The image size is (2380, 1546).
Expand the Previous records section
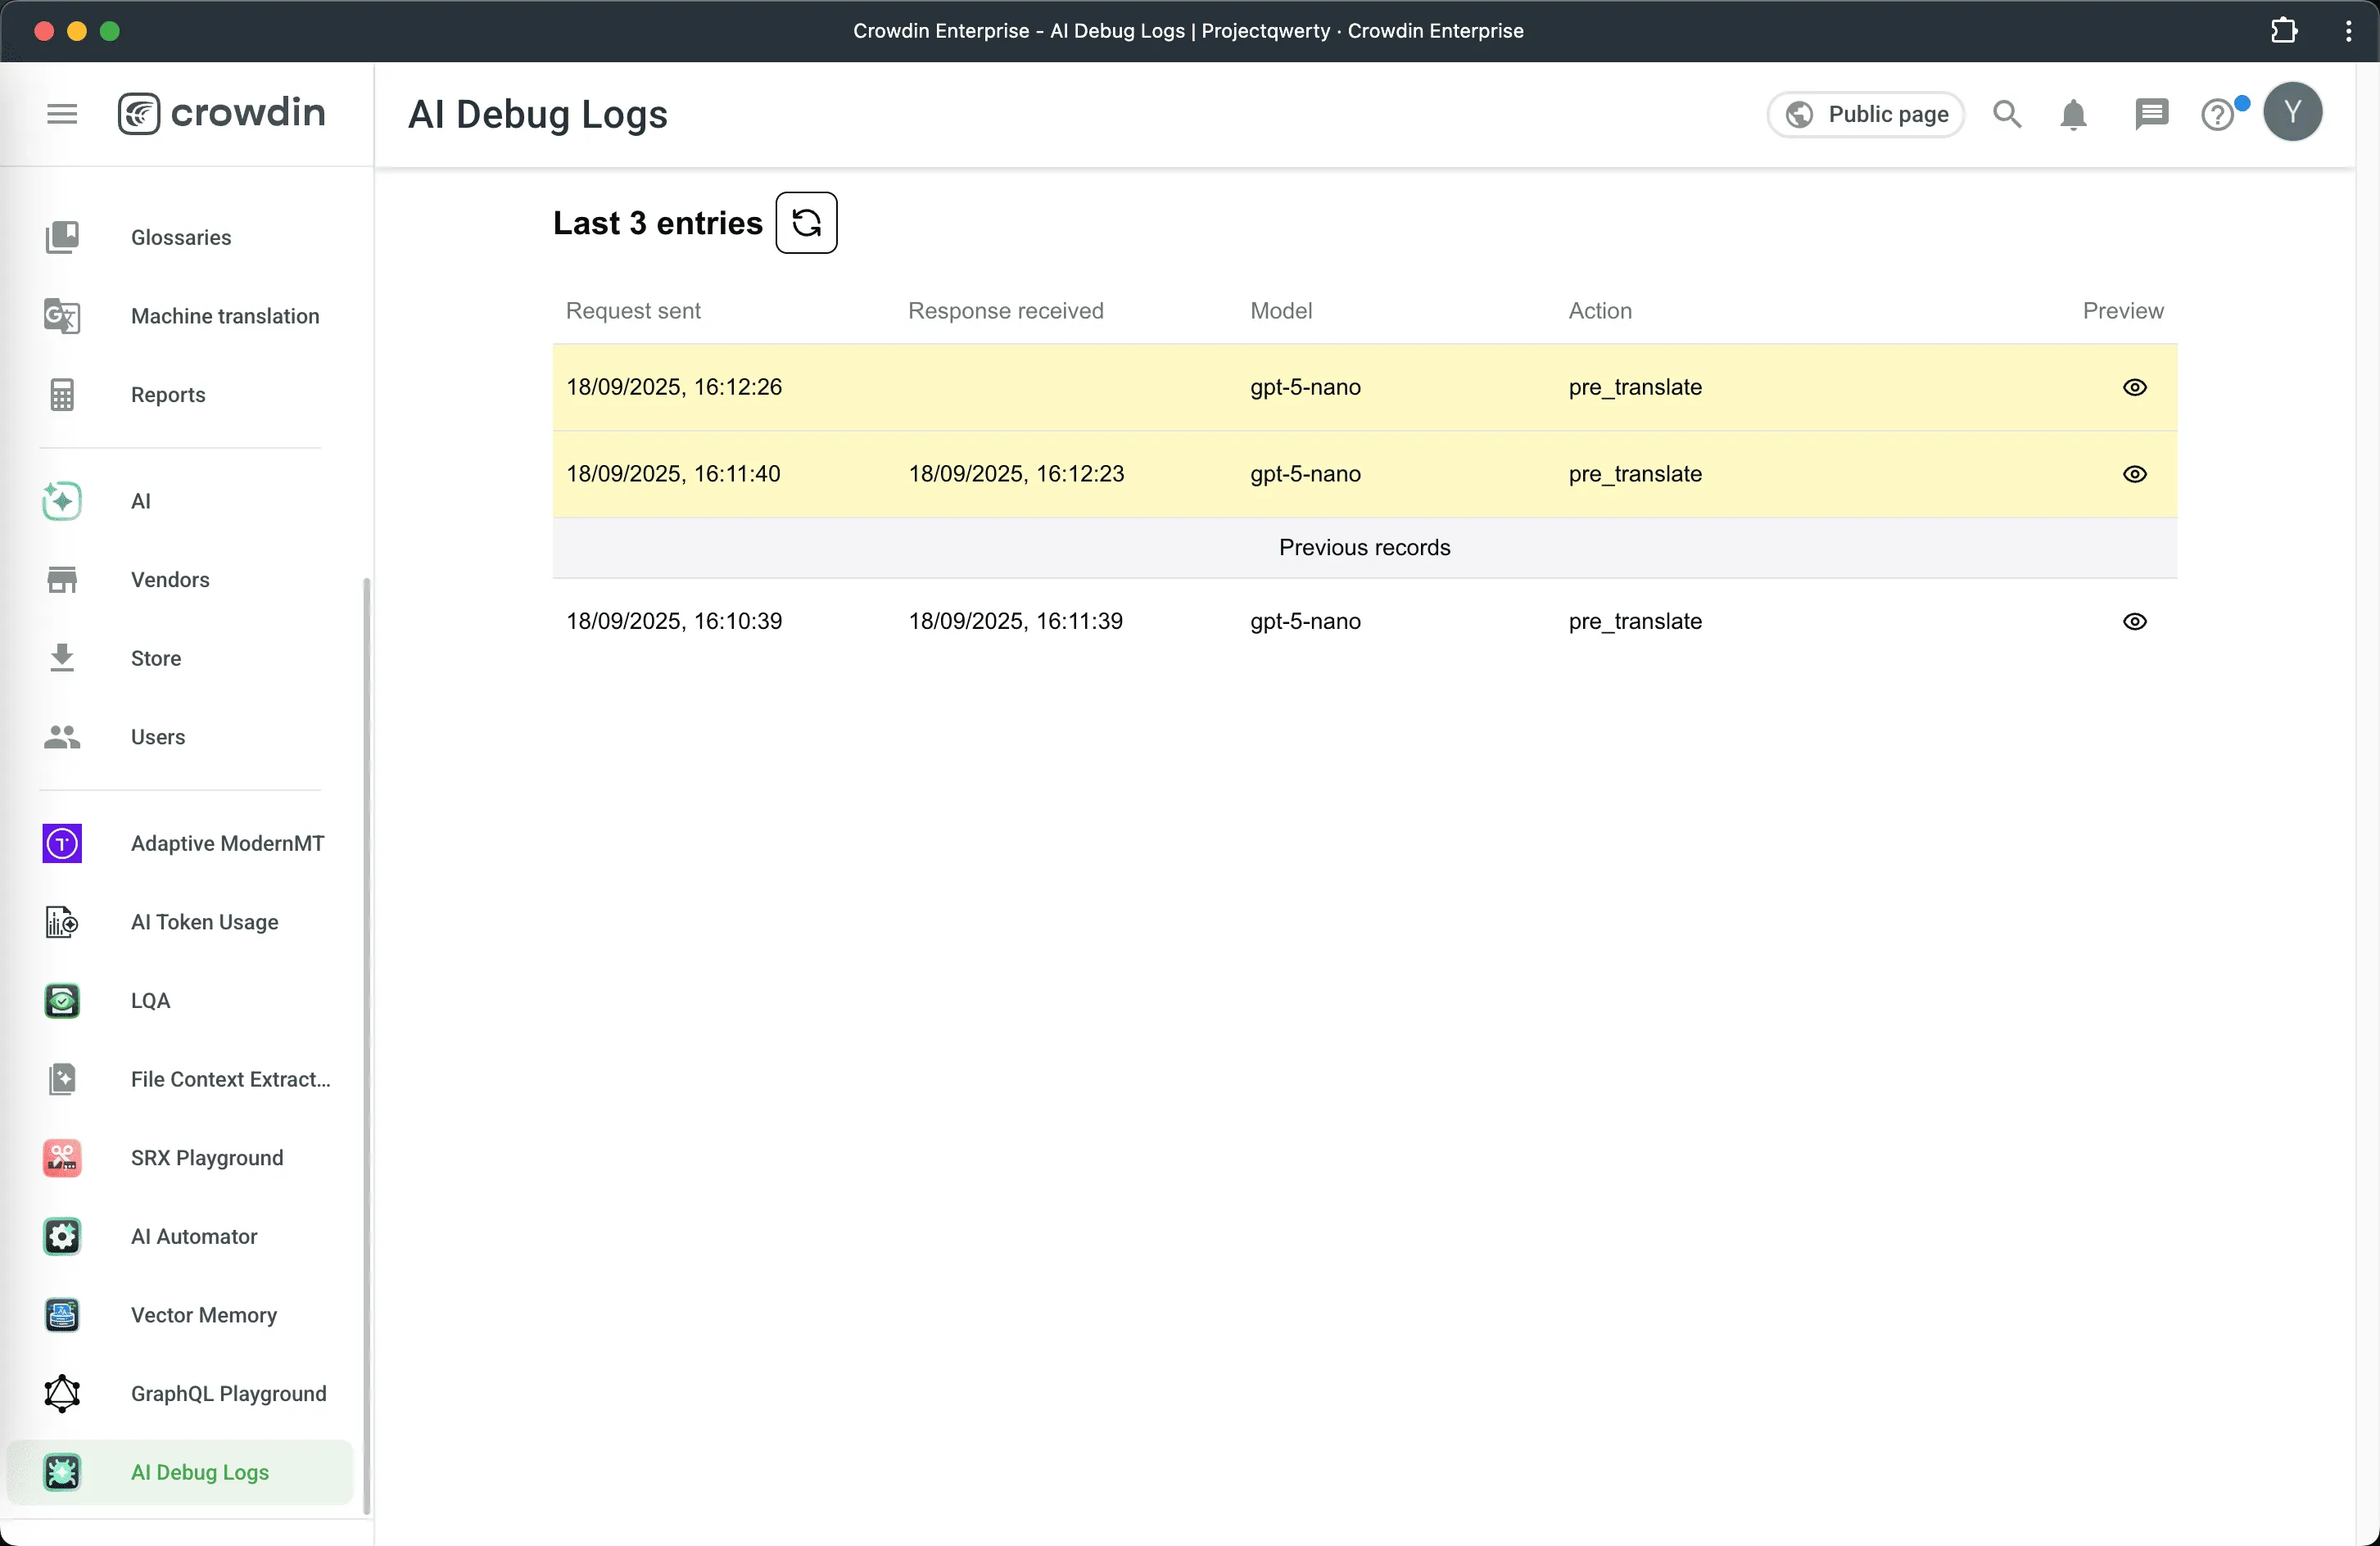tap(1363, 547)
